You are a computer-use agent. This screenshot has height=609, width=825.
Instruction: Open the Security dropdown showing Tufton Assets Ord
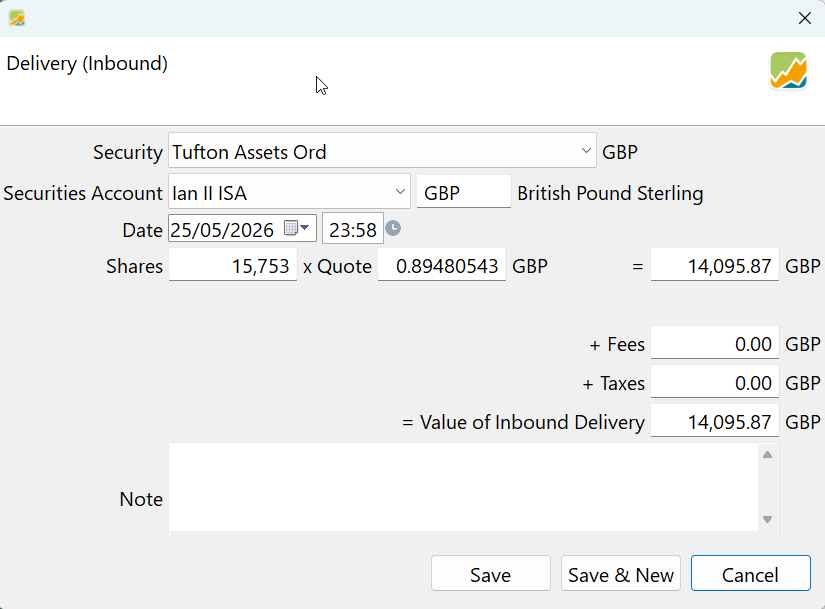pyautogui.click(x=383, y=152)
